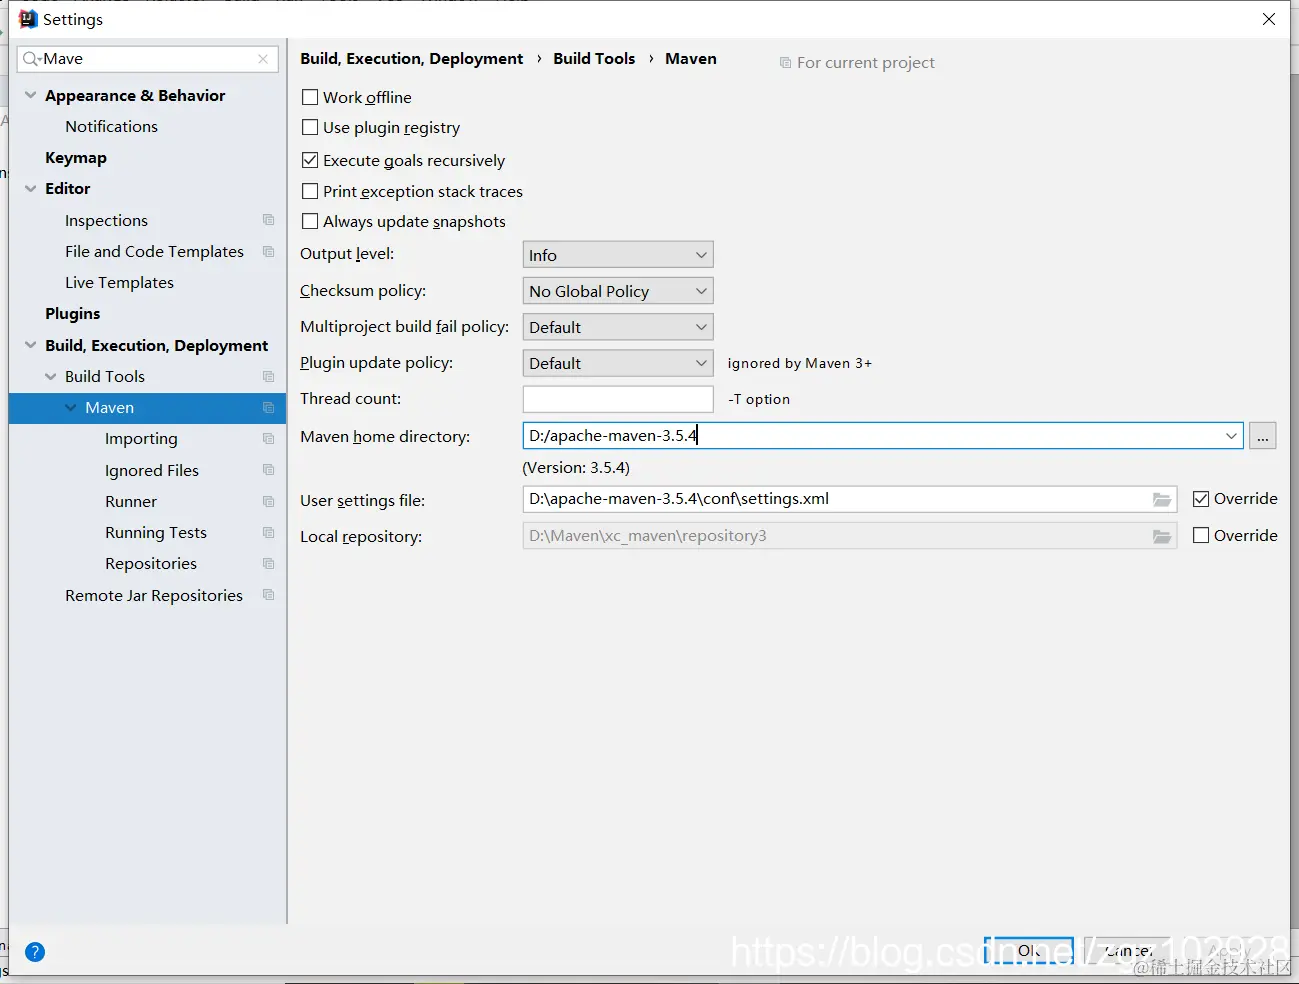Open the blue help question mark icon

tap(35, 952)
